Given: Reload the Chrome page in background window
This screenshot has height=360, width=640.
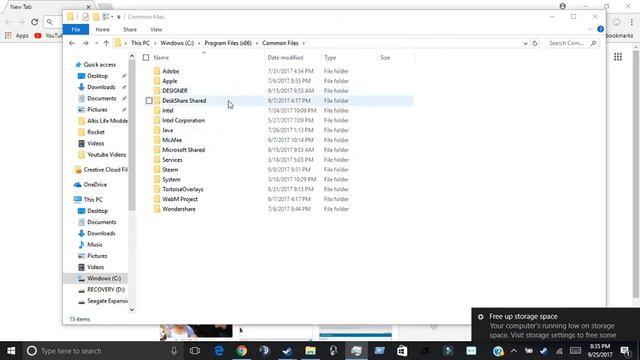Looking at the screenshot, I should click(x=35, y=22).
